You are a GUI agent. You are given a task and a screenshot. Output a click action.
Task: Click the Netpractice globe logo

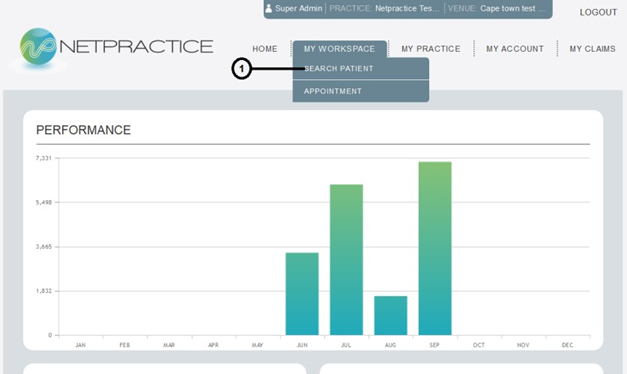point(38,46)
